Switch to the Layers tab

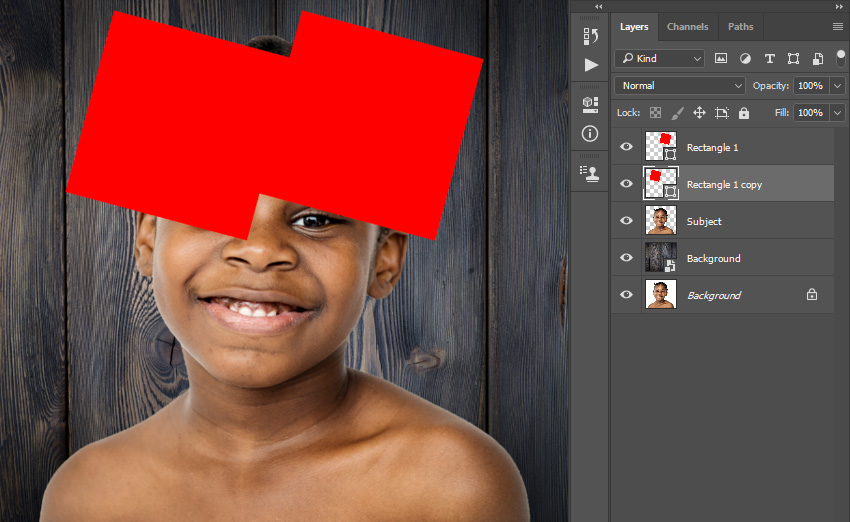point(634,27)
